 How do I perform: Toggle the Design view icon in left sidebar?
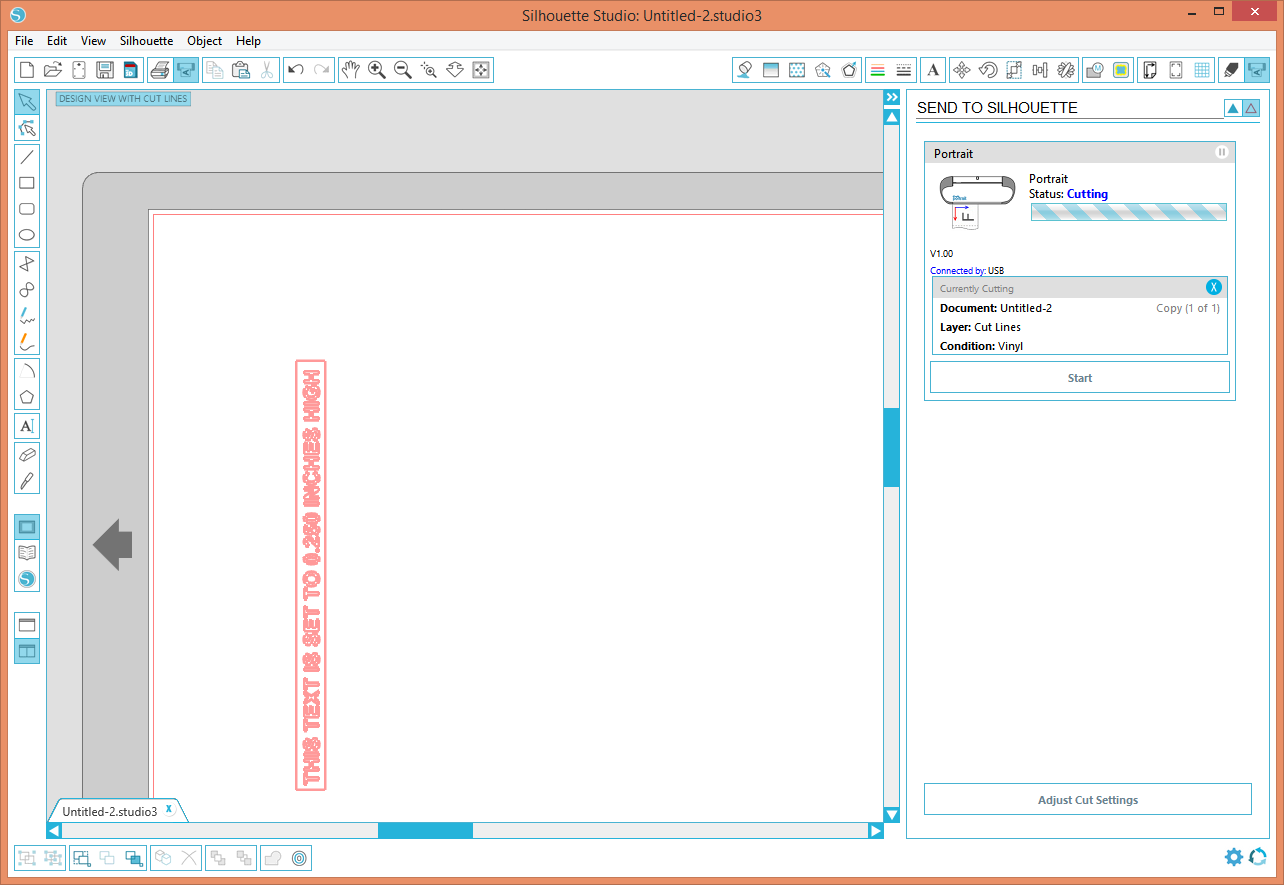27,527
